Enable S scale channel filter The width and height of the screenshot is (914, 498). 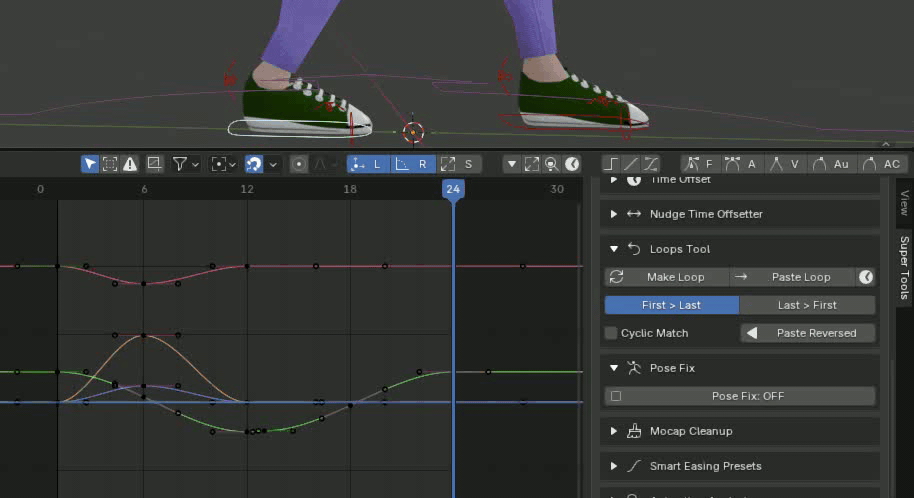(458, 164)
